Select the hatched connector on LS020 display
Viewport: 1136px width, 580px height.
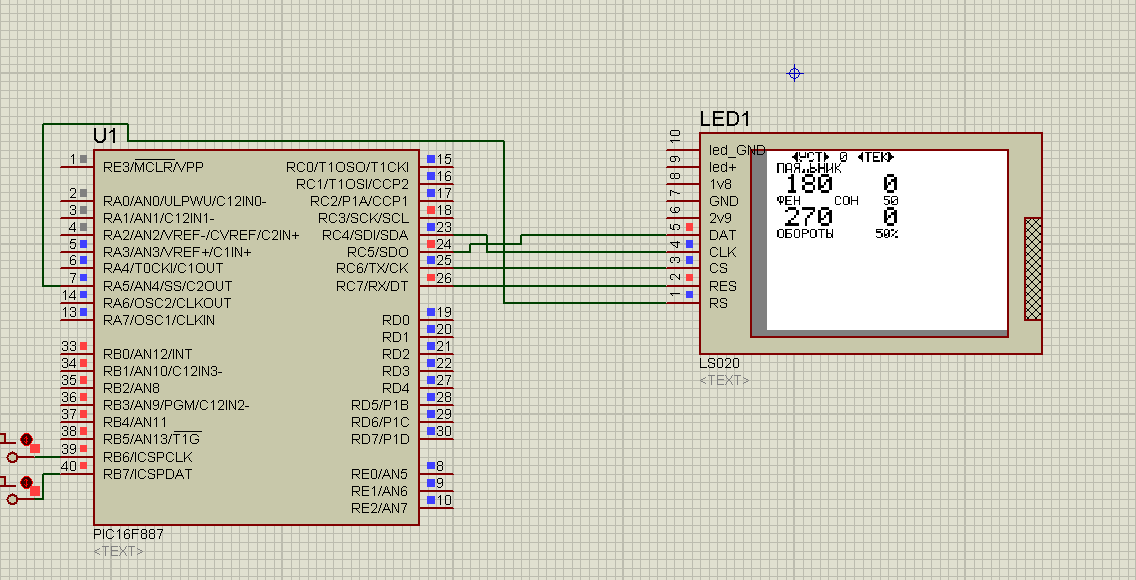click(x=1033, y=268)
